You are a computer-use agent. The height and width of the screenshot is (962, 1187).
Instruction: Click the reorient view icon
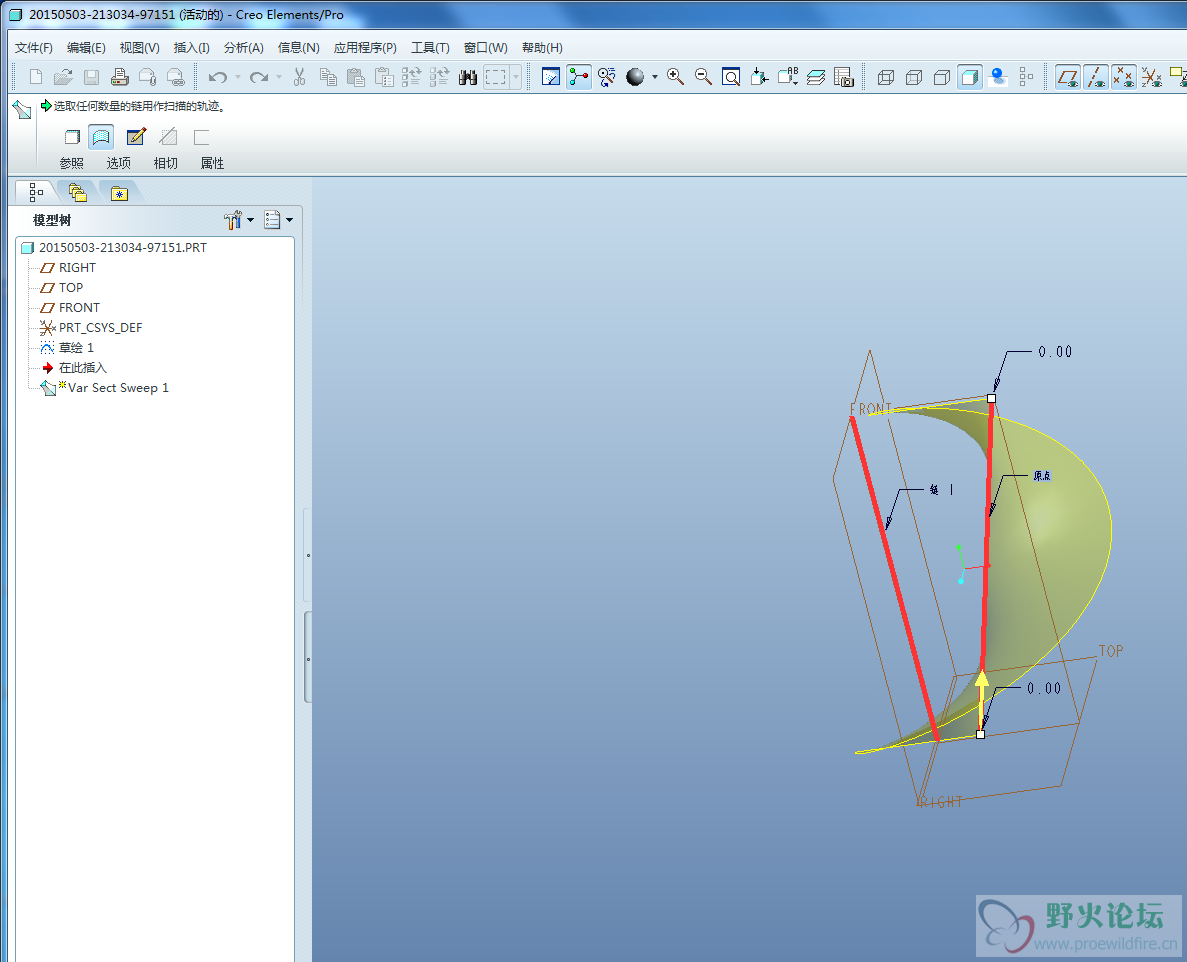(759, 76)
